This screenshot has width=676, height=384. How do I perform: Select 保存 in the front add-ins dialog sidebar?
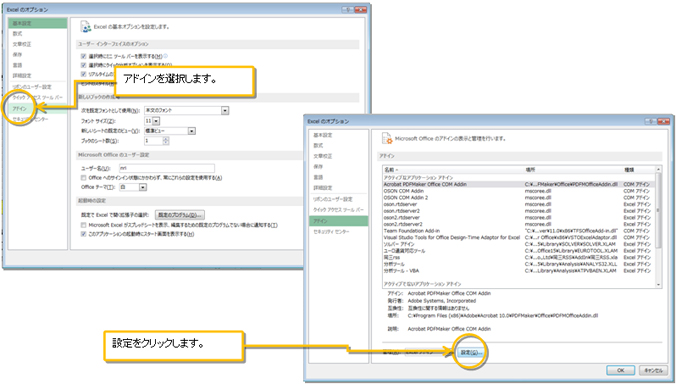(339, 167)
